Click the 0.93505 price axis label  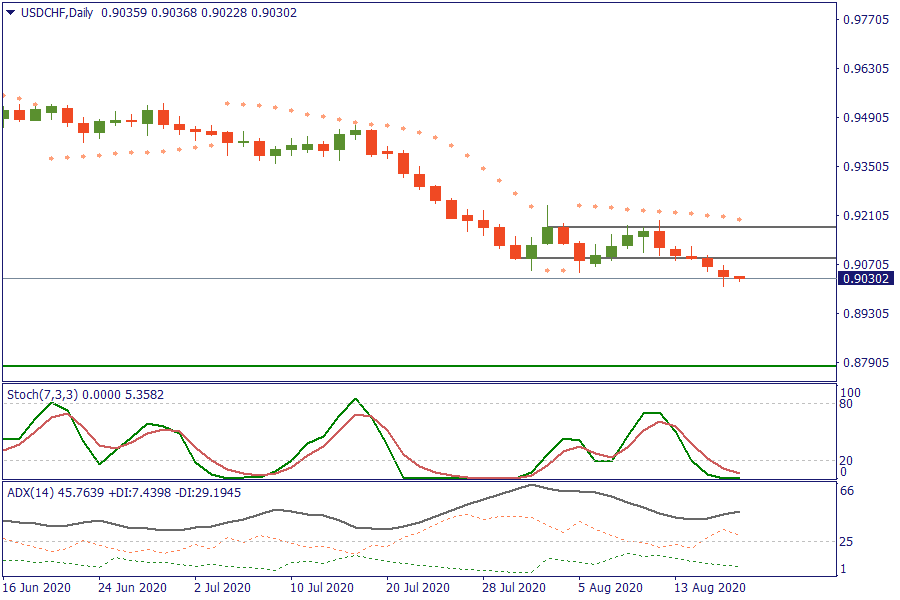(866, 167)
